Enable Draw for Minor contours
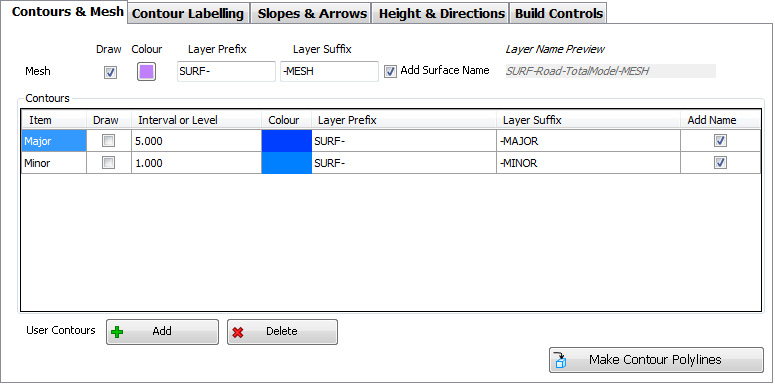Viewport: 775px width, 384px height. (108, 163)
